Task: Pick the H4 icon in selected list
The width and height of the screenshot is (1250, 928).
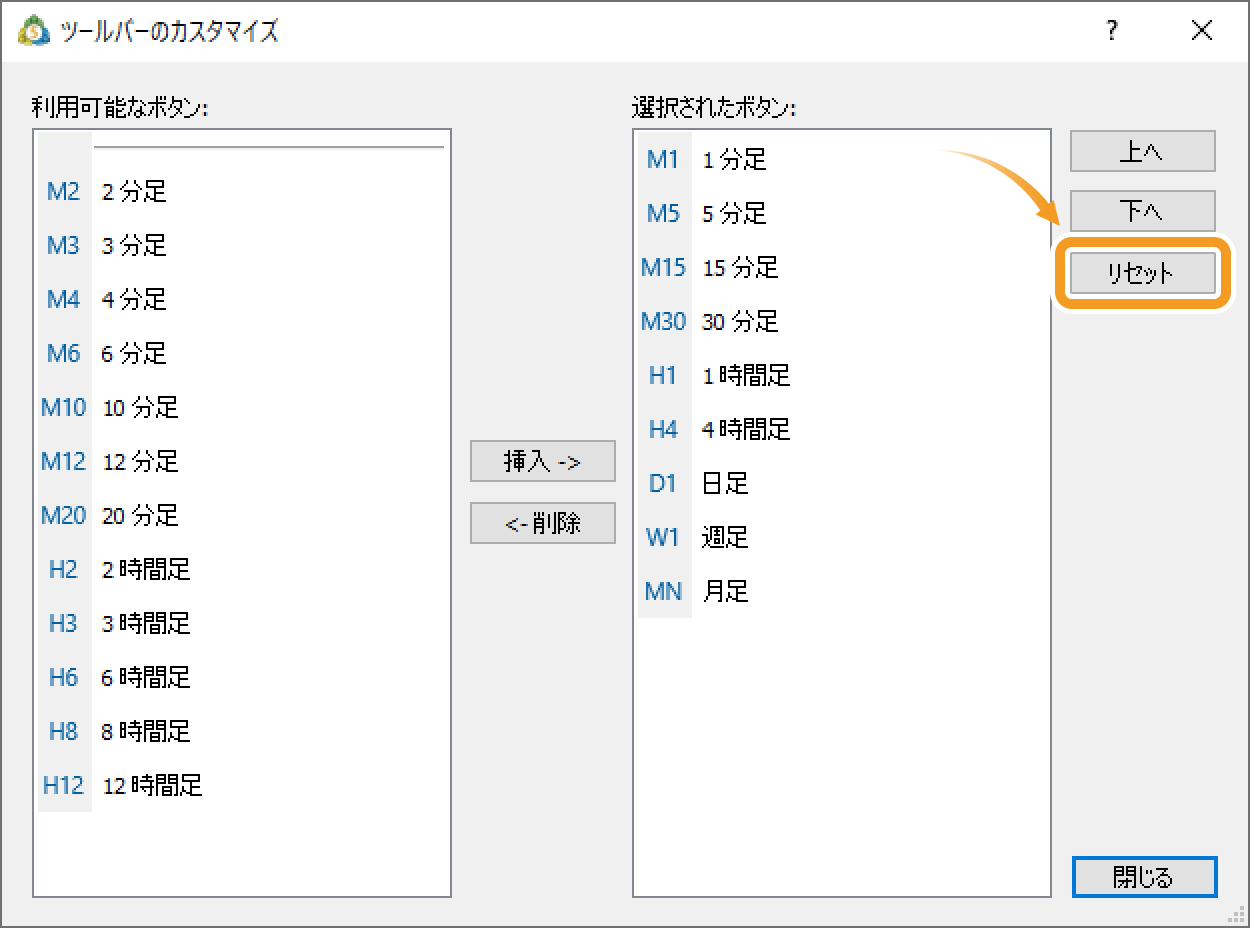Action: pyautogui.click(x=663, y=430)
